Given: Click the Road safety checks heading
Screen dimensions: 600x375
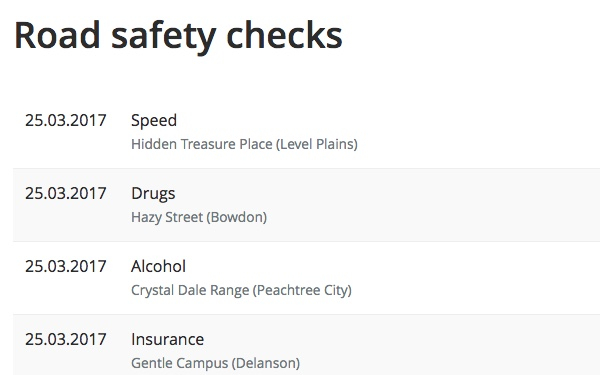Looking at the screenshot, I should pyautogui.click(x=178, y=37).
